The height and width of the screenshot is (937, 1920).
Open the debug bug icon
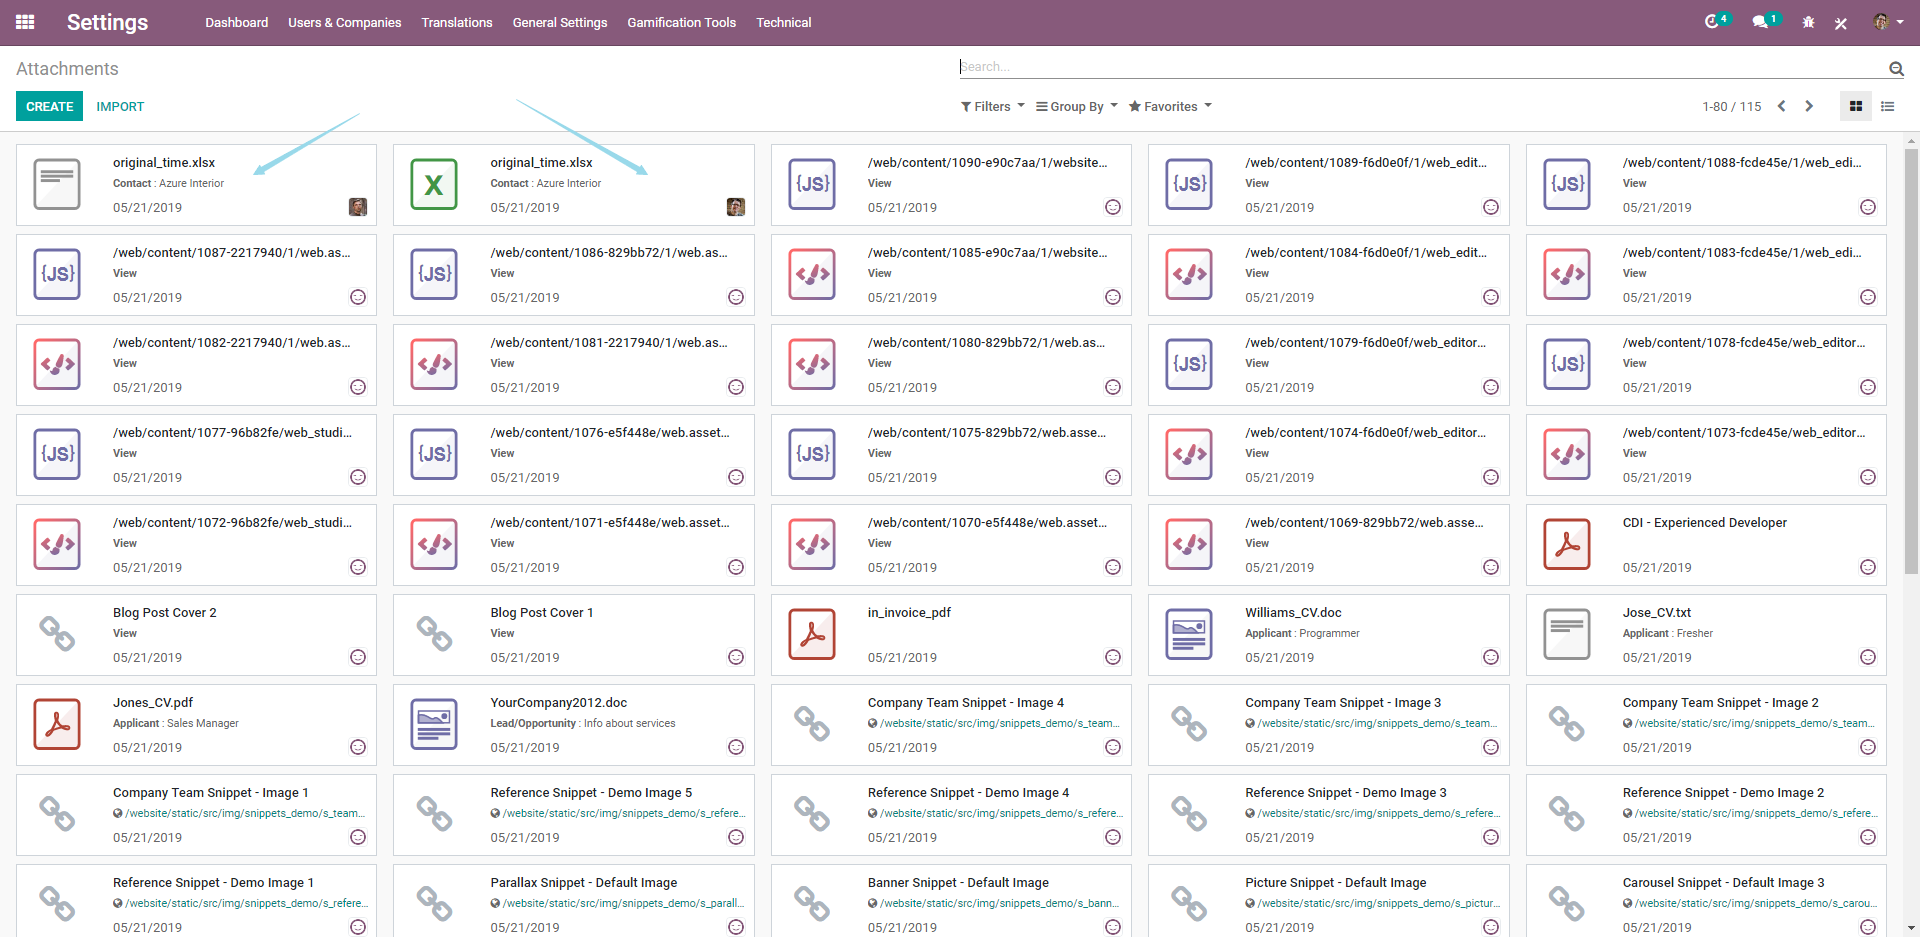click(x=1808, y=22)
